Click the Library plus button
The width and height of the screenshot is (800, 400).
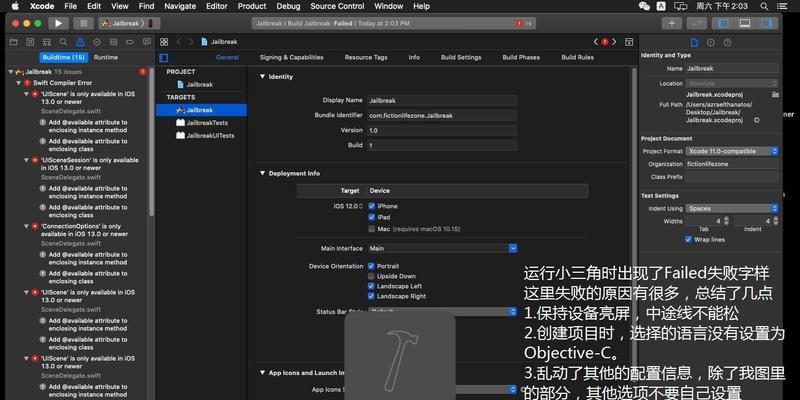pyautogui.click(x=671, y=23)
